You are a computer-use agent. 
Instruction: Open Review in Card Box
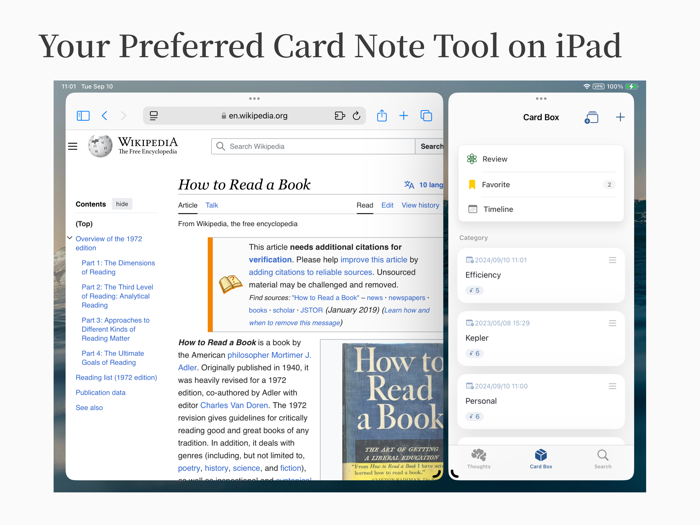541,159
